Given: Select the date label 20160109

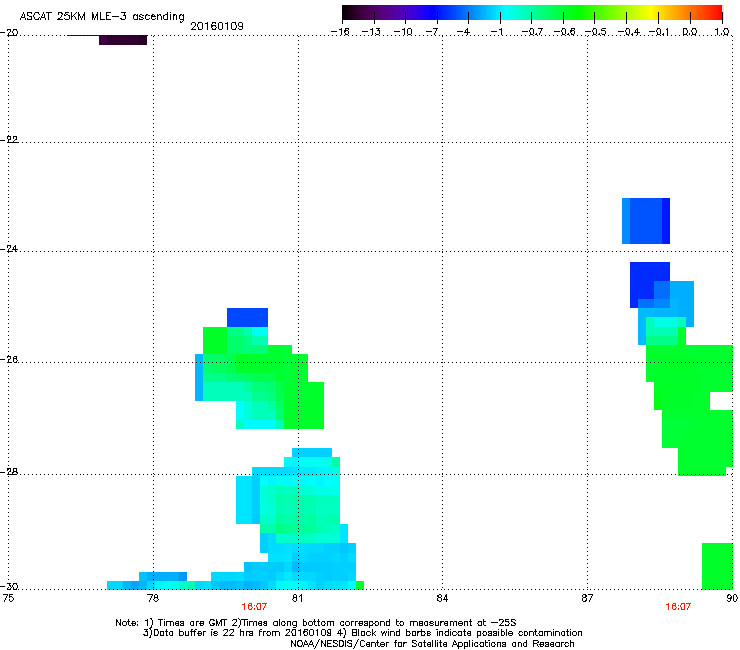Looking at the screenshot, I should pos(217,26).
